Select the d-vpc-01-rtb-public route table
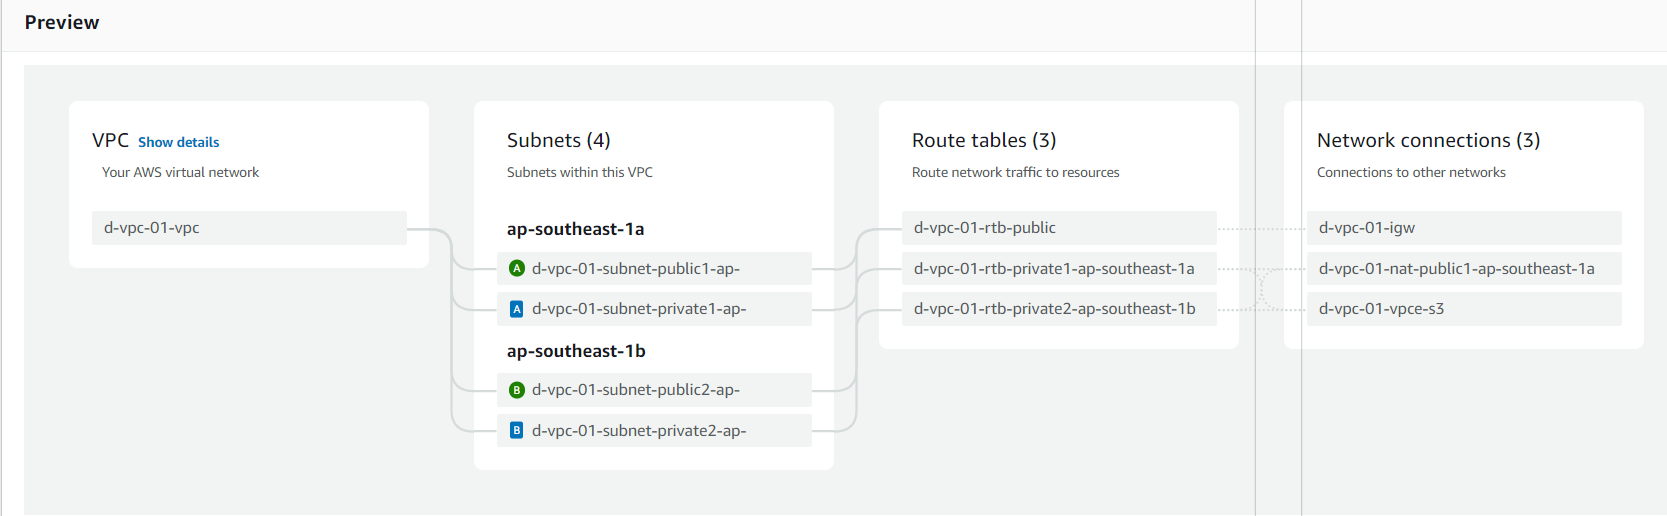 pos(985,228)
